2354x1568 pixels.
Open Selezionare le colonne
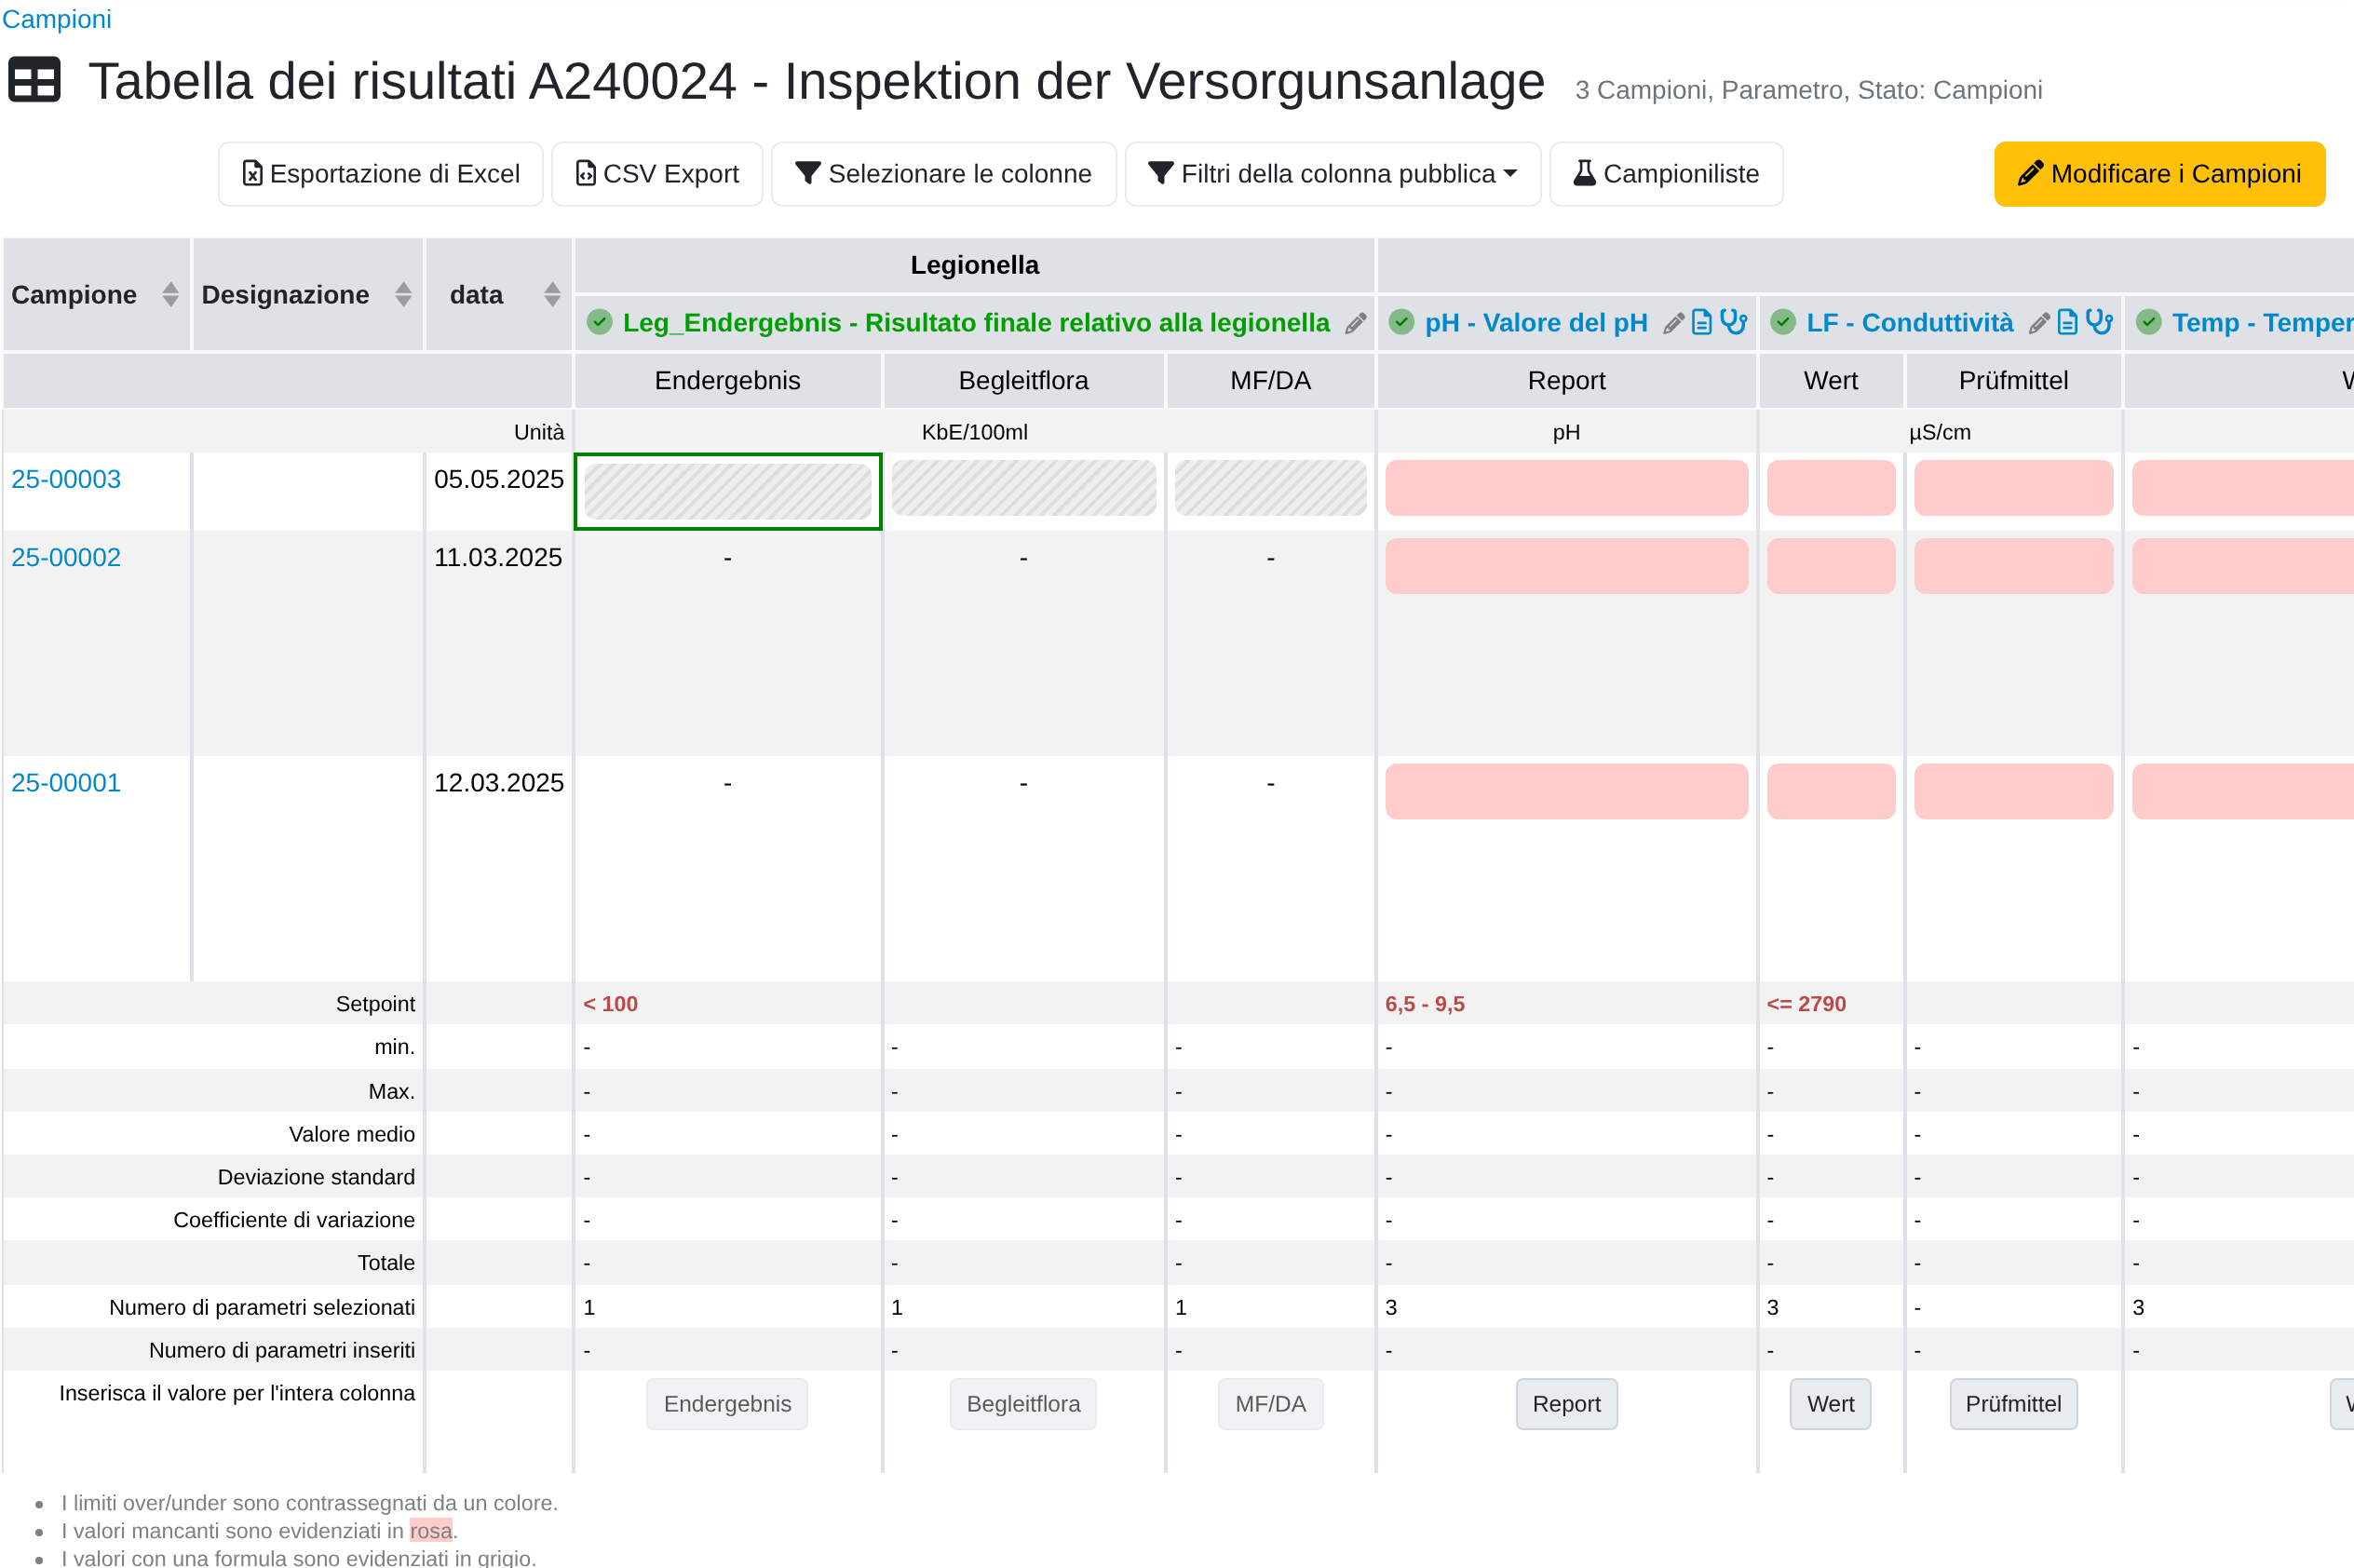[943, 174]
